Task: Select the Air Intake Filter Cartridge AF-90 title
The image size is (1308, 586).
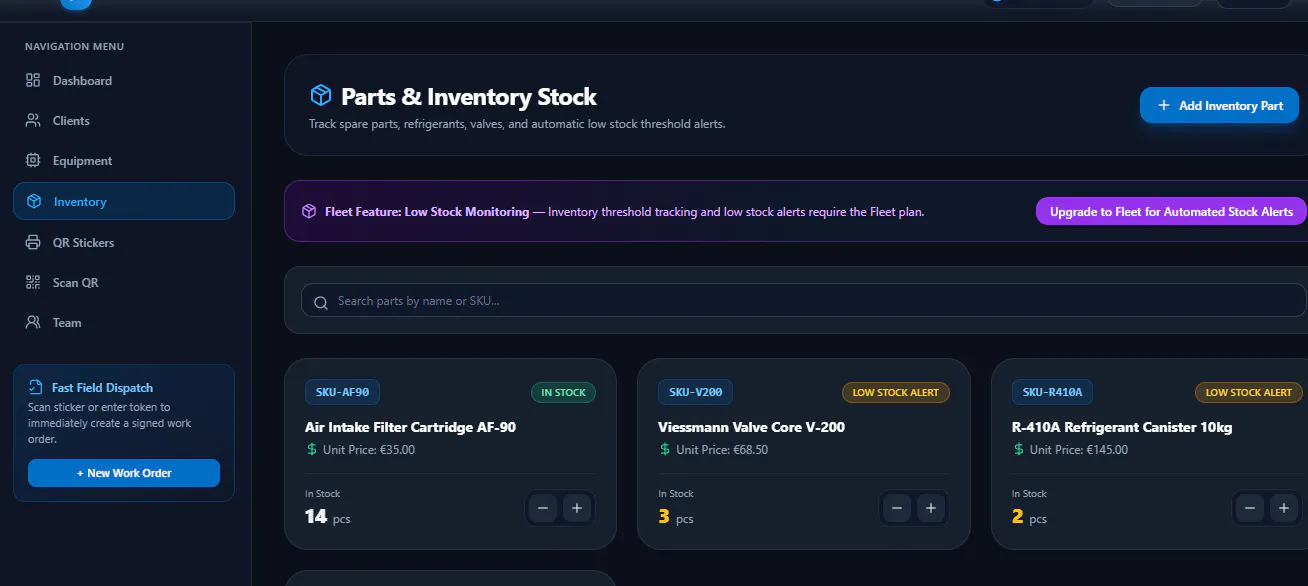Action: click(410, 427)
